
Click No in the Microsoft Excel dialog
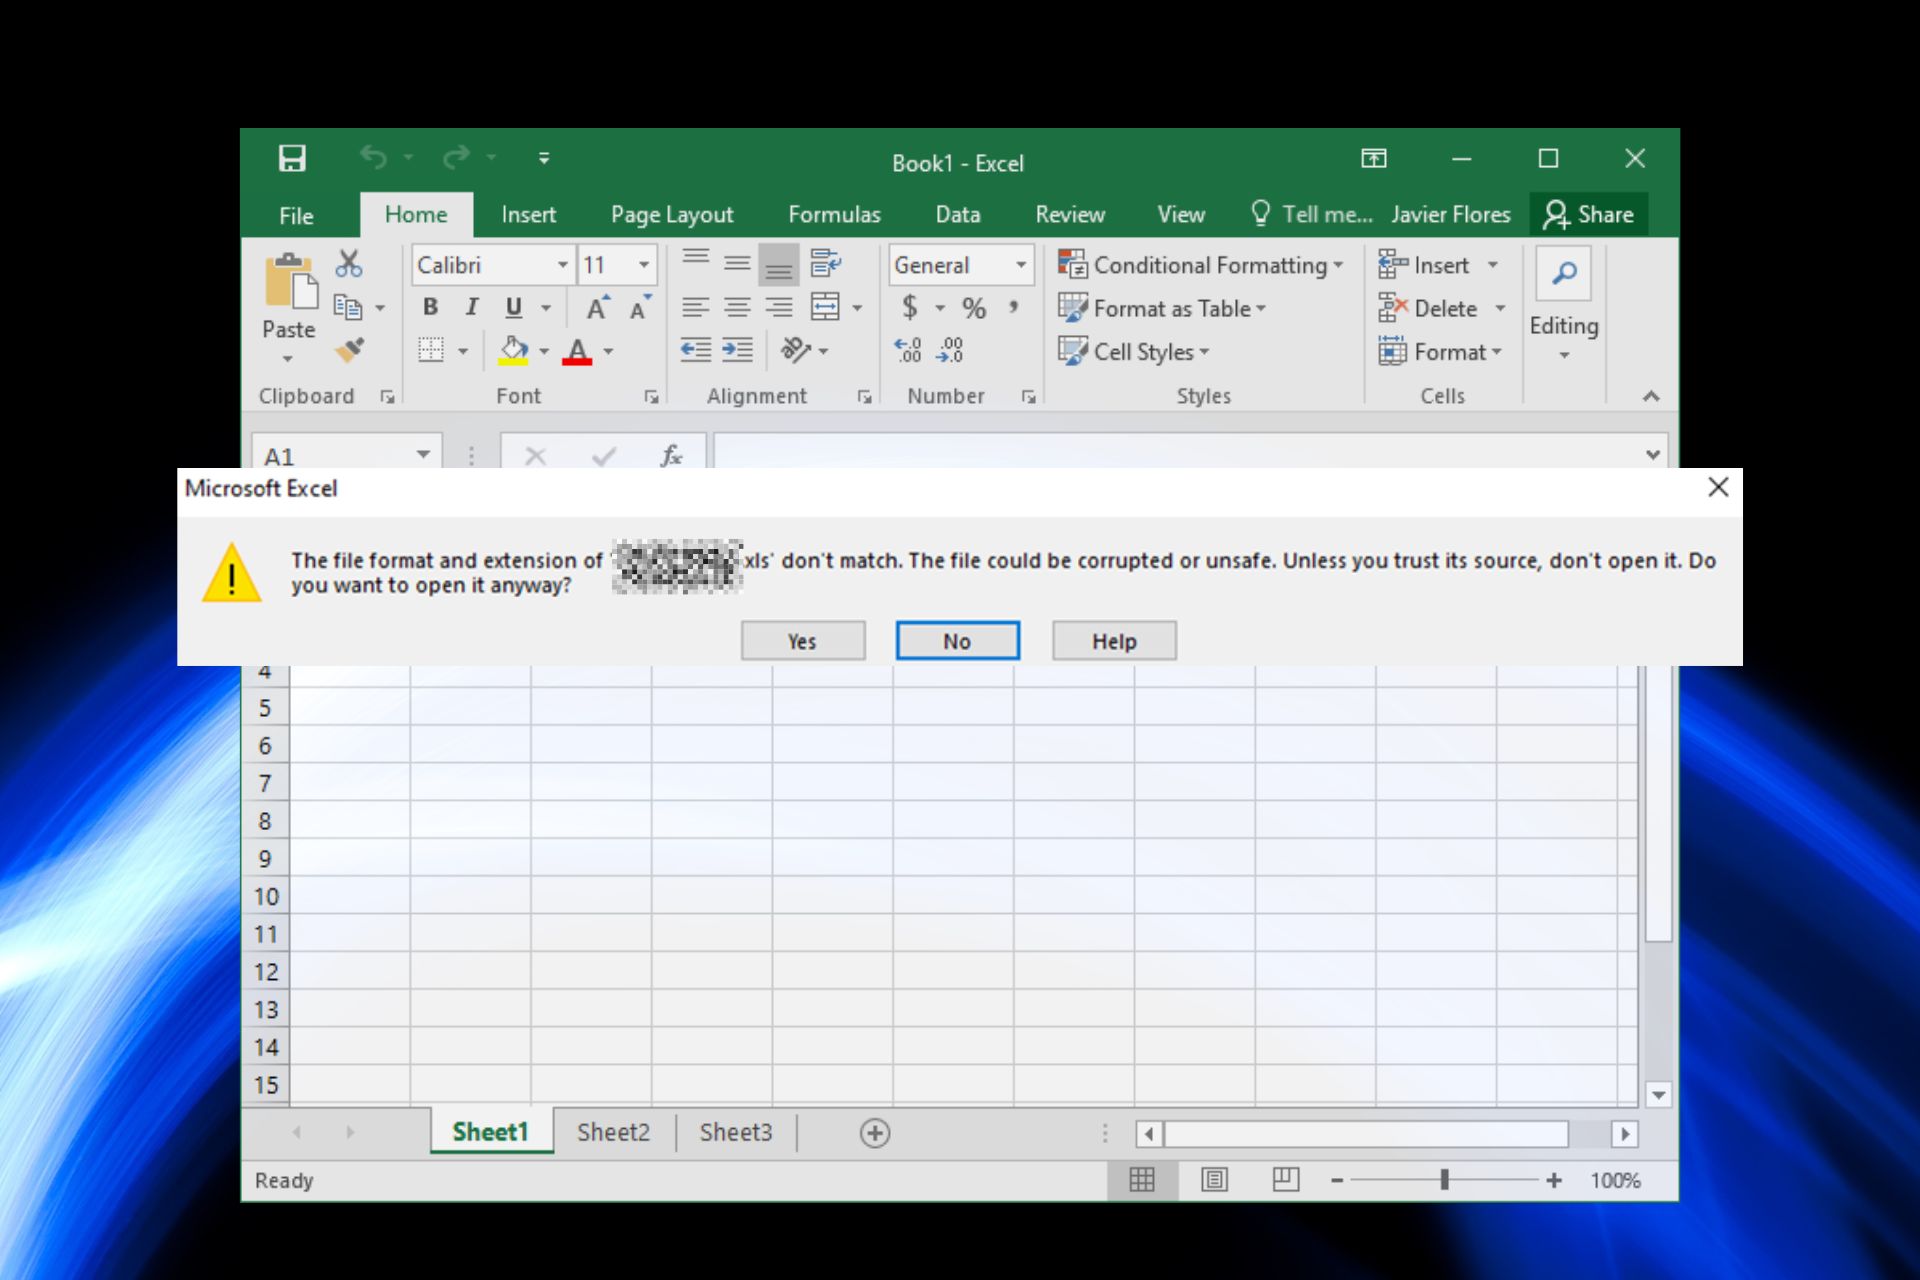coord(958,641)
